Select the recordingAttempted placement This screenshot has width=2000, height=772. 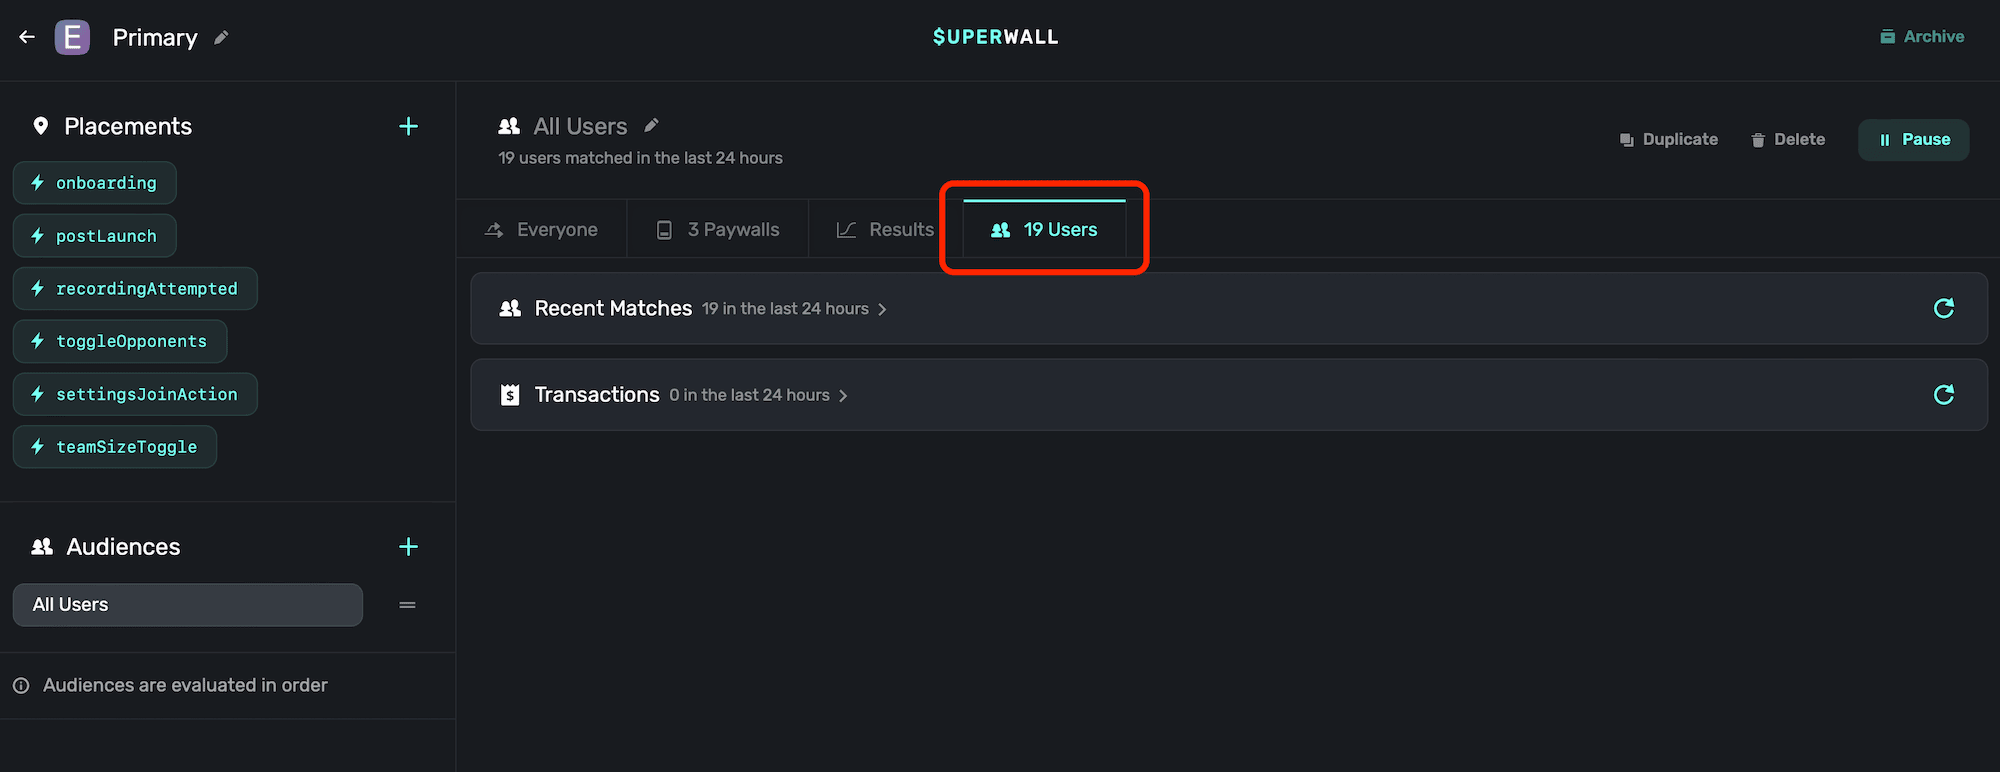coord(135,289)
